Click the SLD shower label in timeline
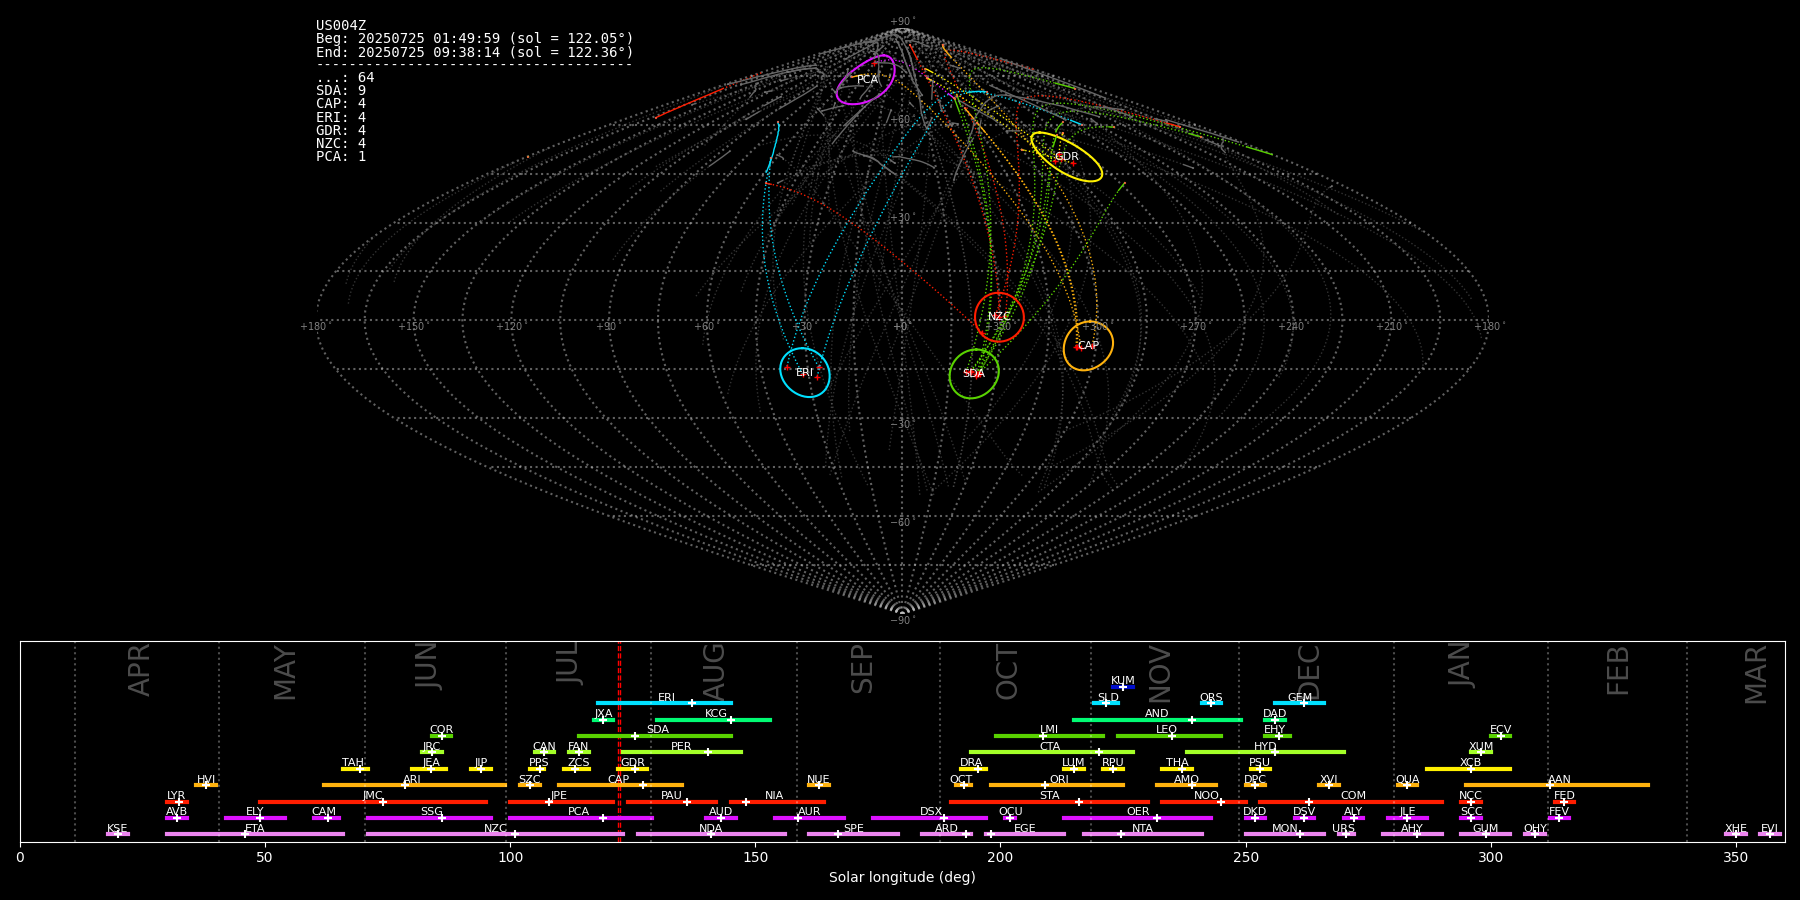This screenshot has width=1800, height=900. [1108, 698]
